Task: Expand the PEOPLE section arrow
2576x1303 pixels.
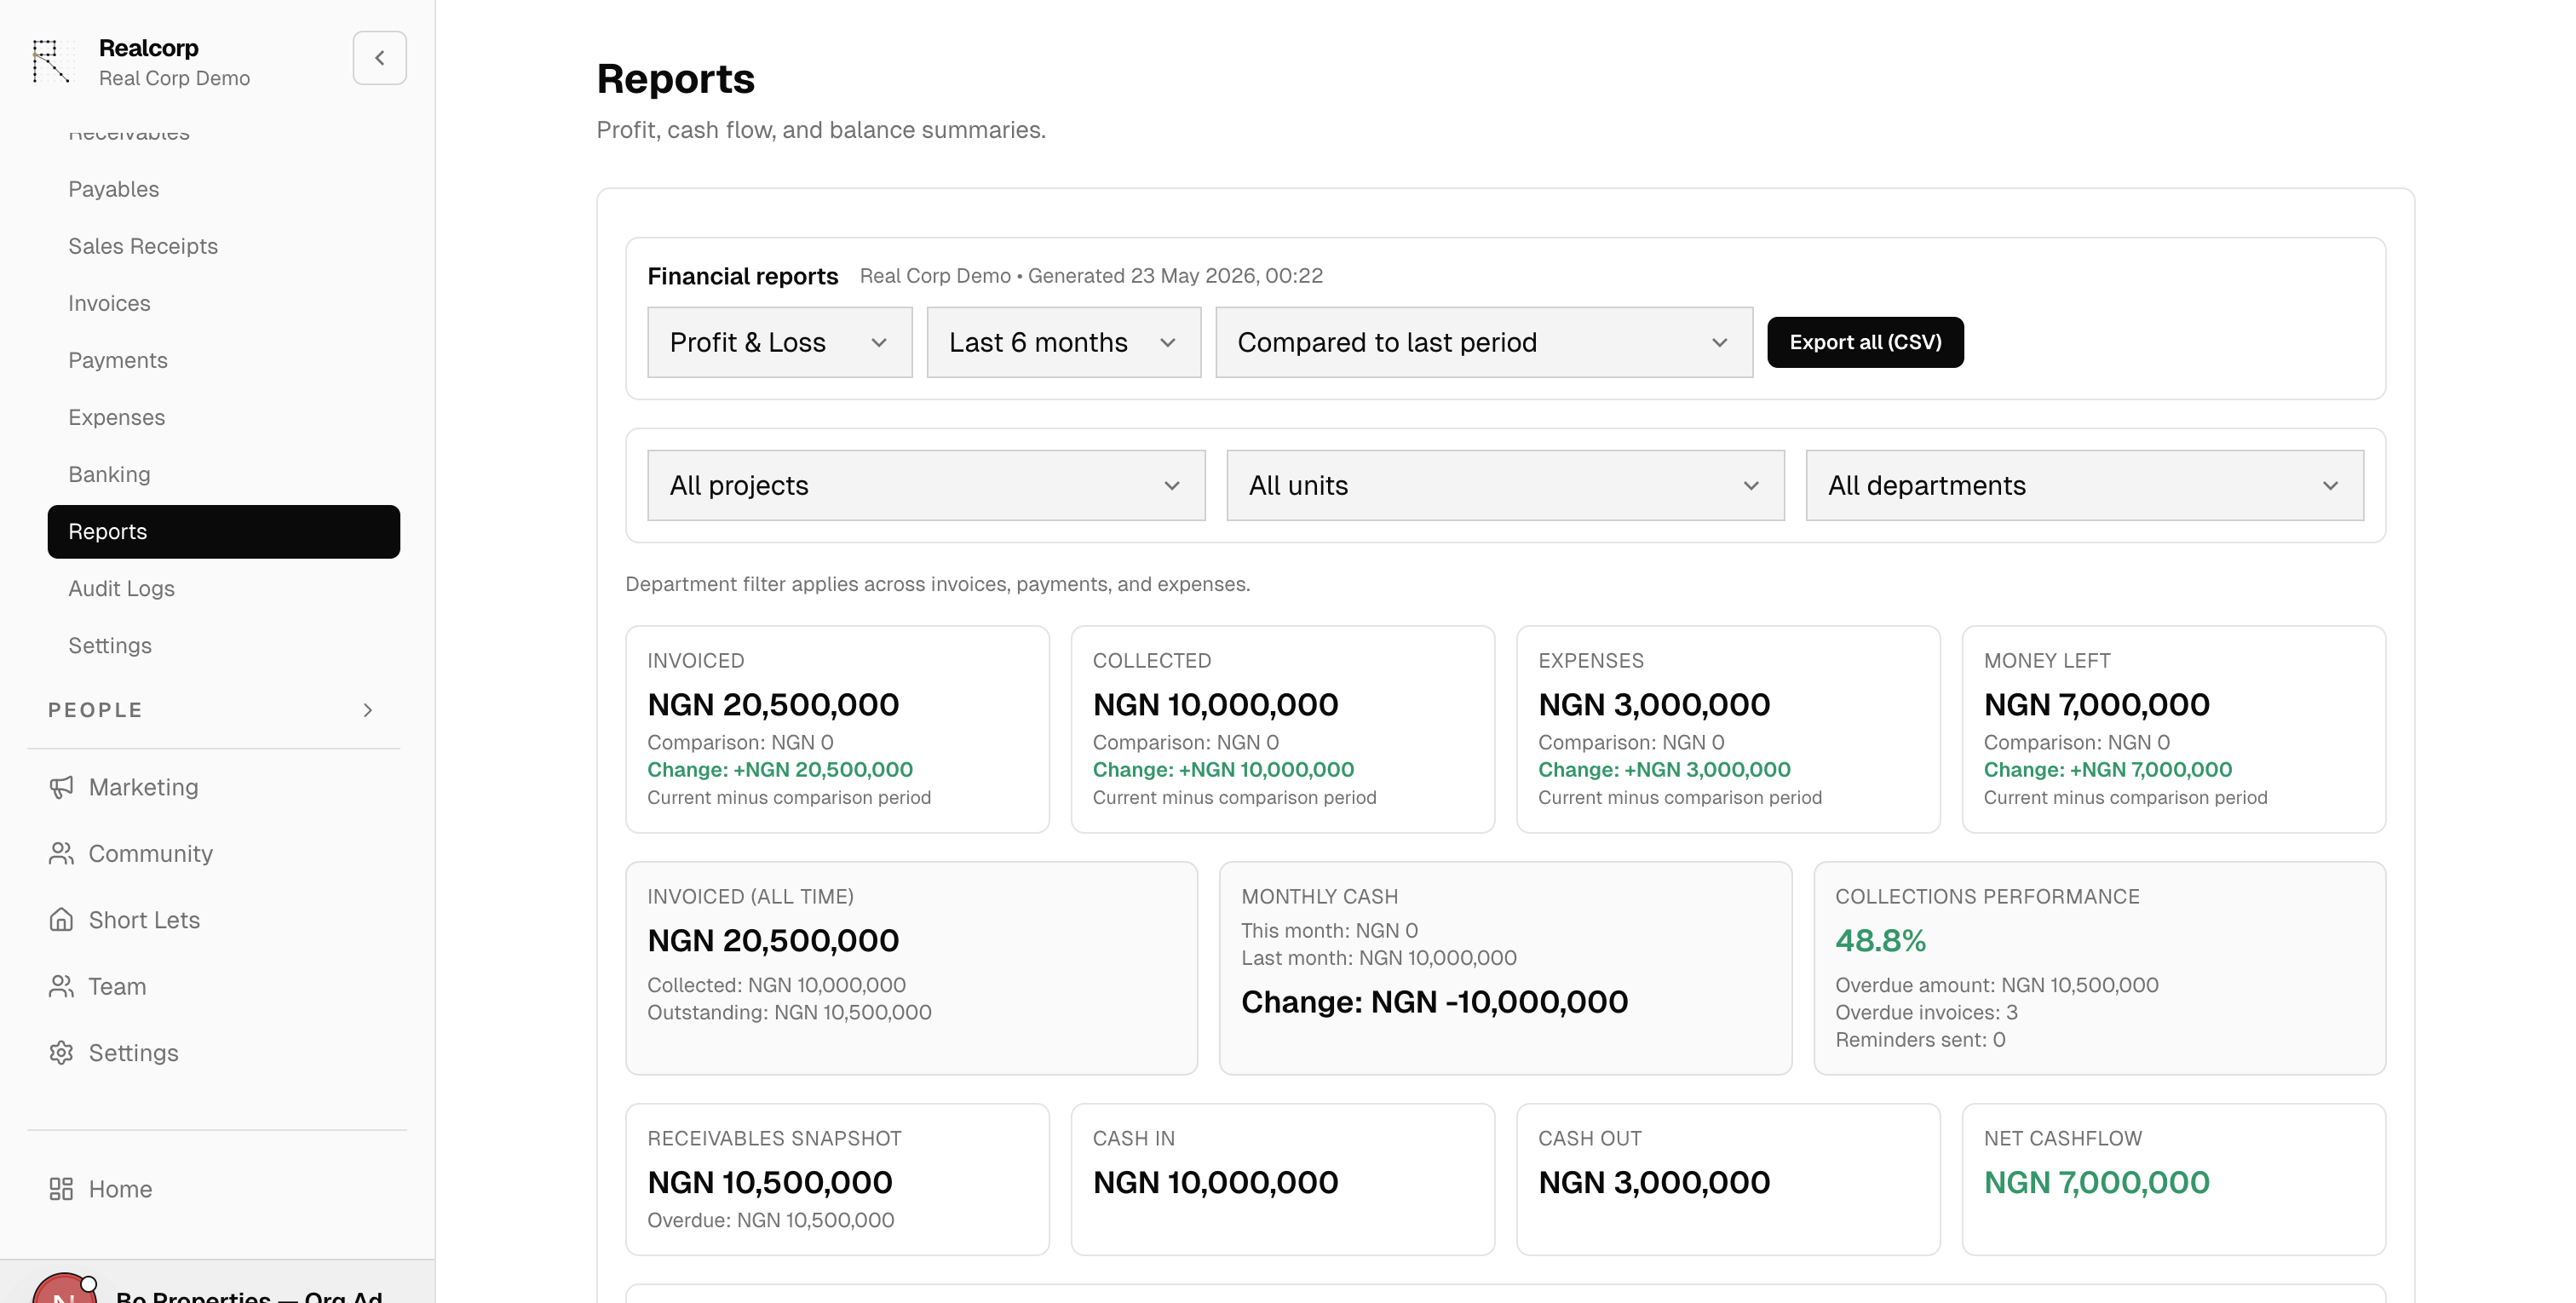Action: click(368, 710)
